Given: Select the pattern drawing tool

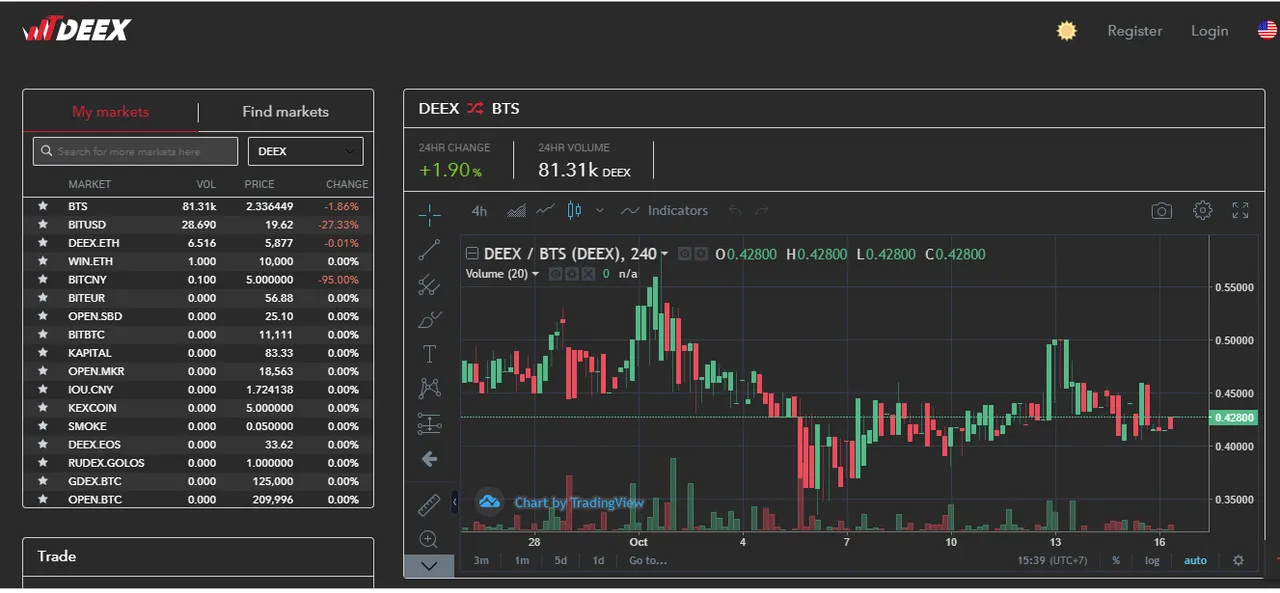Looking at the screenshot, I should pos(429,388).
